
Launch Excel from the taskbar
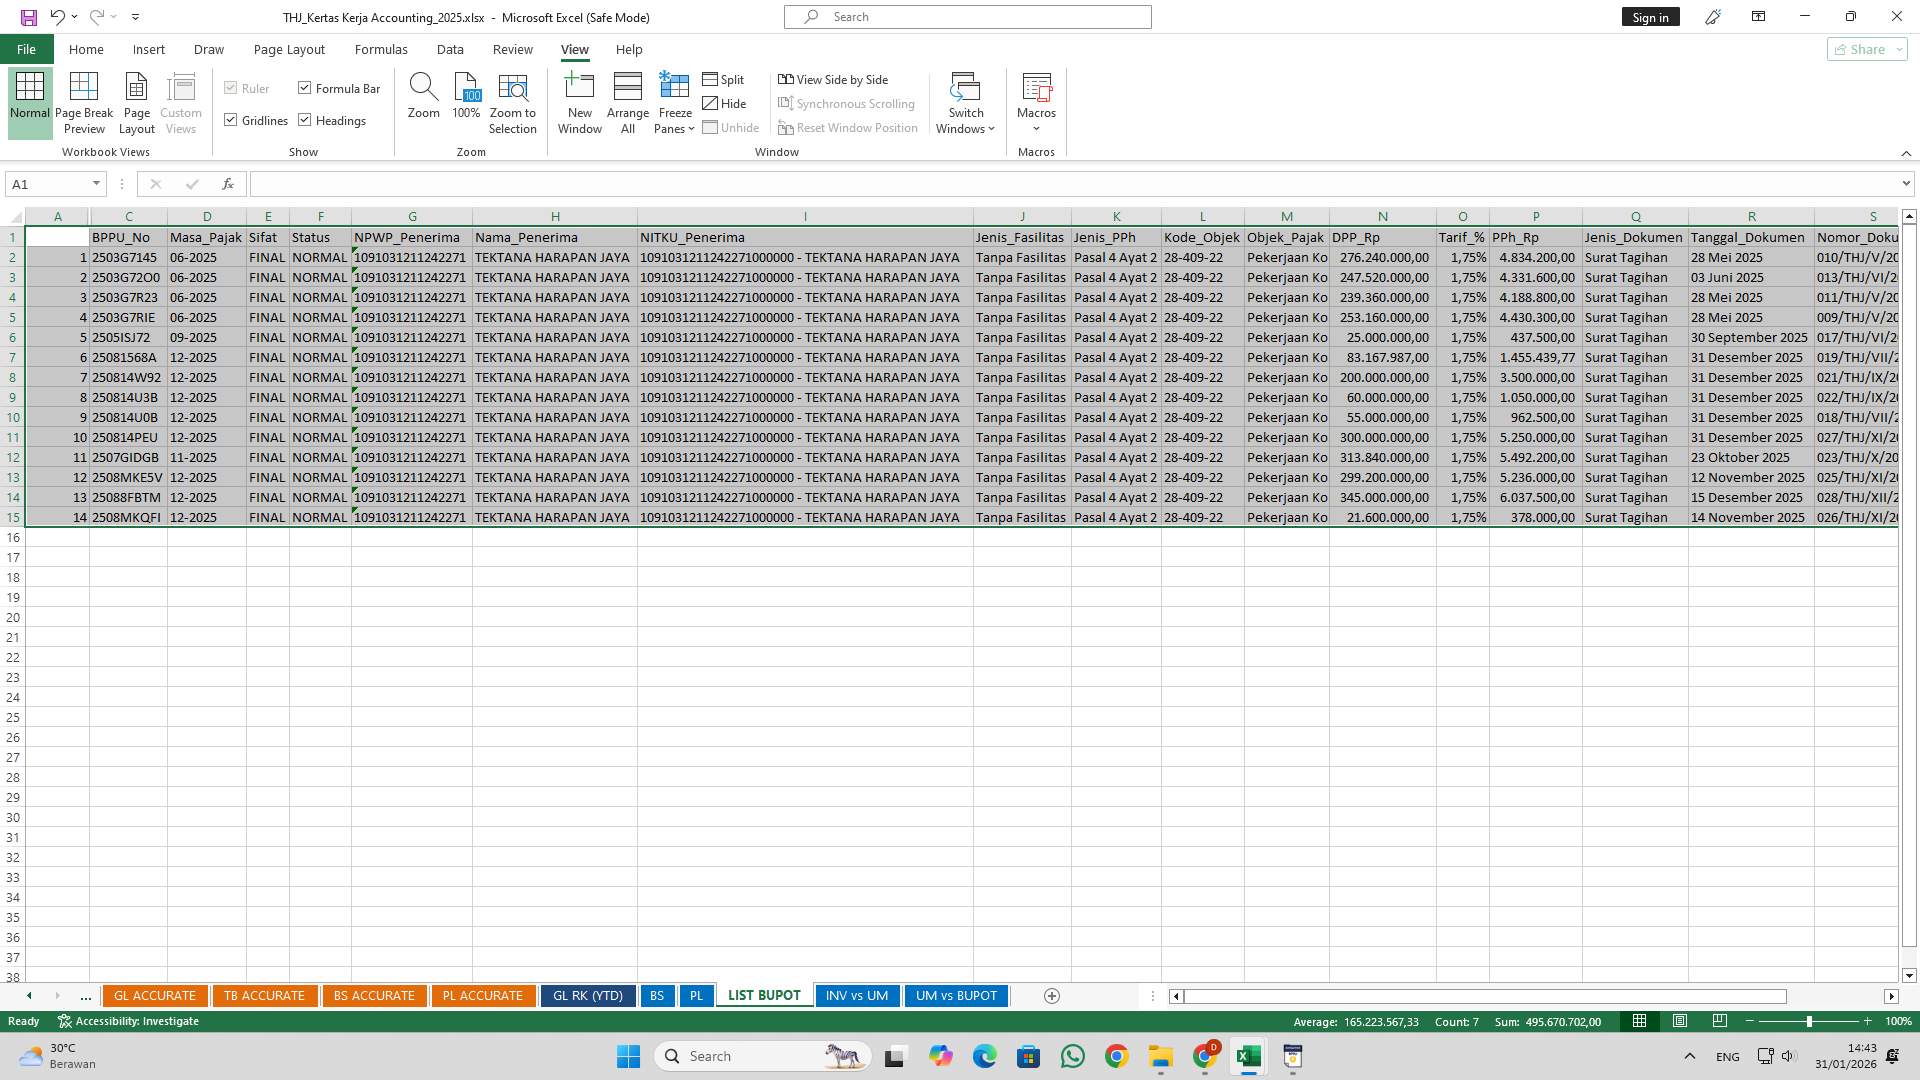pyautogui.click(x=1247, y=1056)
